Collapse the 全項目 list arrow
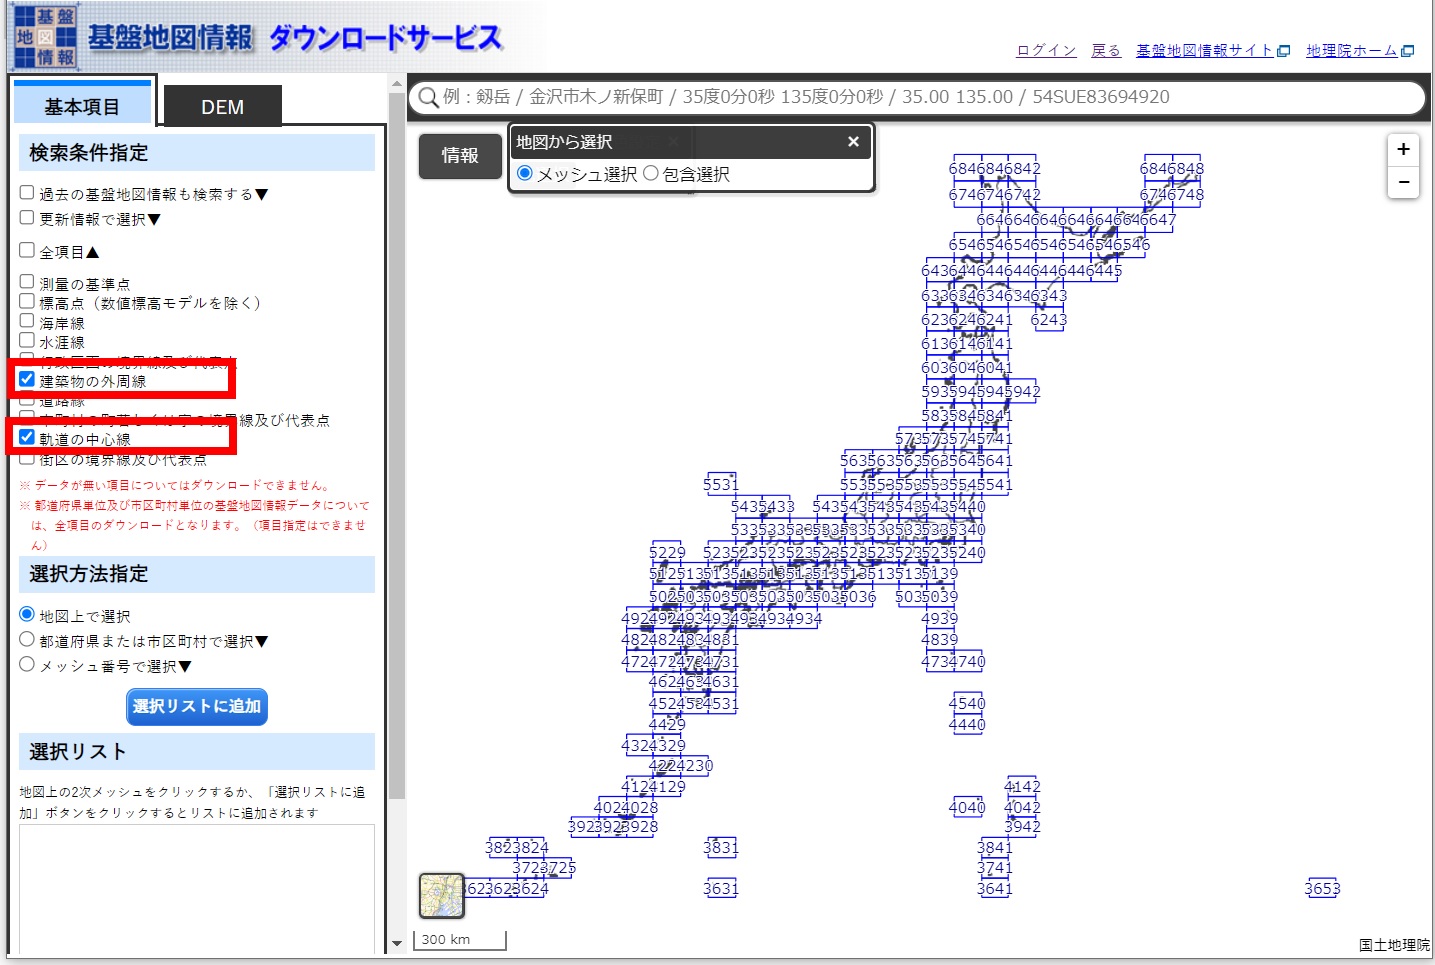The height and width of the screenshot is (965, 1435). [x=92, y=253]
